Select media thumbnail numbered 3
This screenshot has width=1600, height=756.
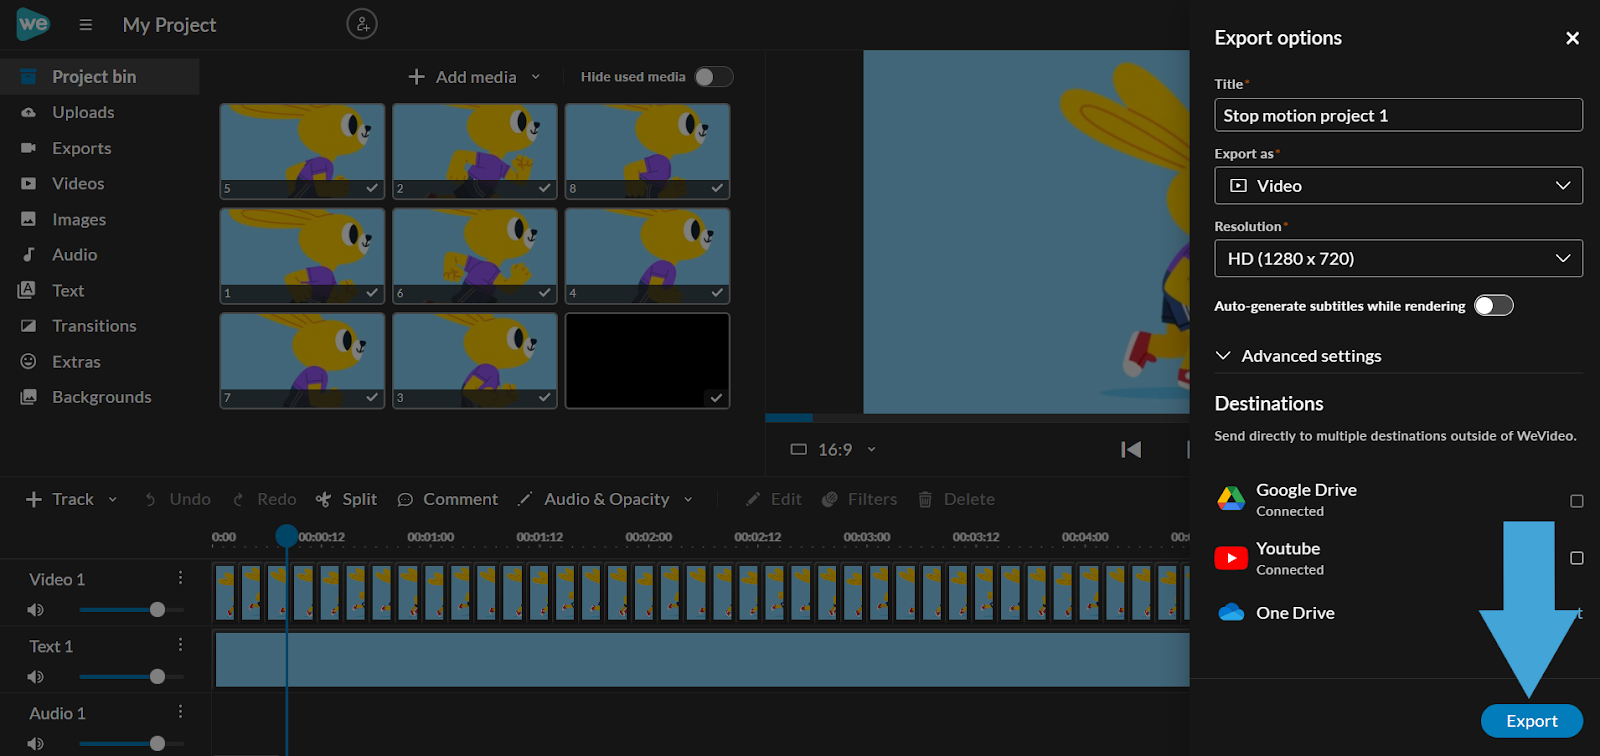[x=475, y=361]
